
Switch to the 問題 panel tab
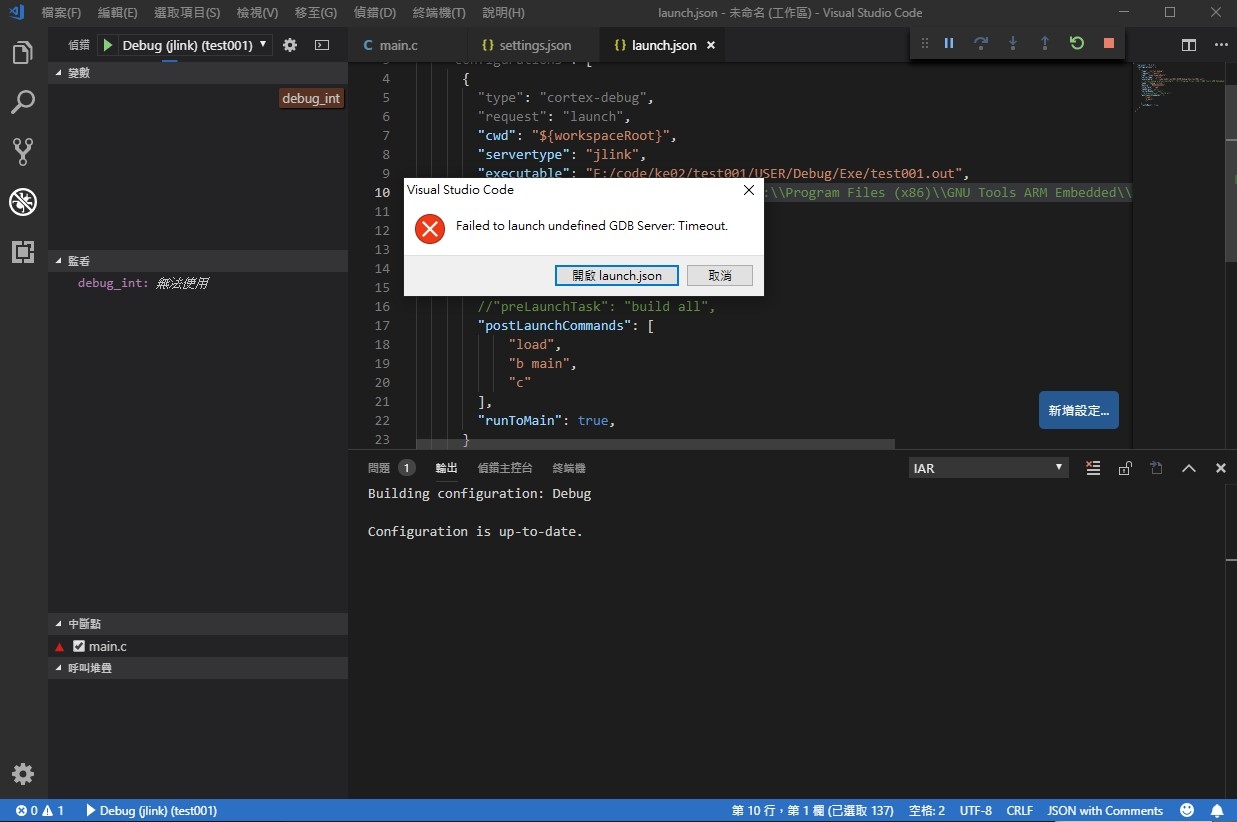(x=391, y=468)
